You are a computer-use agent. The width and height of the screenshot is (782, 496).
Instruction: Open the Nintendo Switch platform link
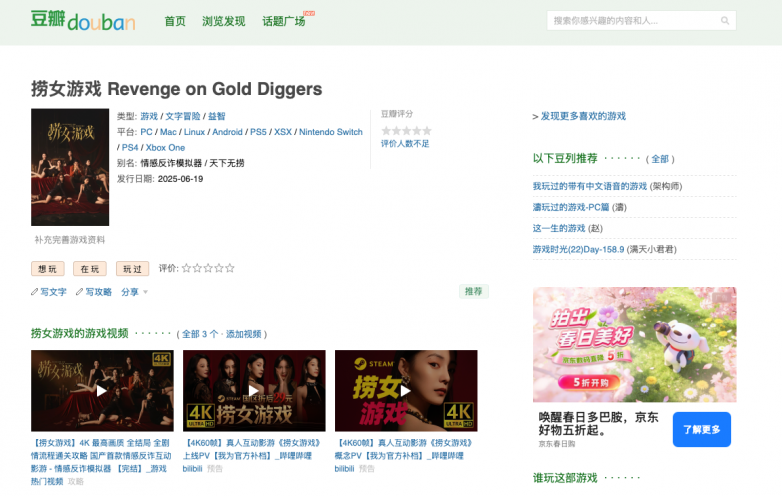331,132
